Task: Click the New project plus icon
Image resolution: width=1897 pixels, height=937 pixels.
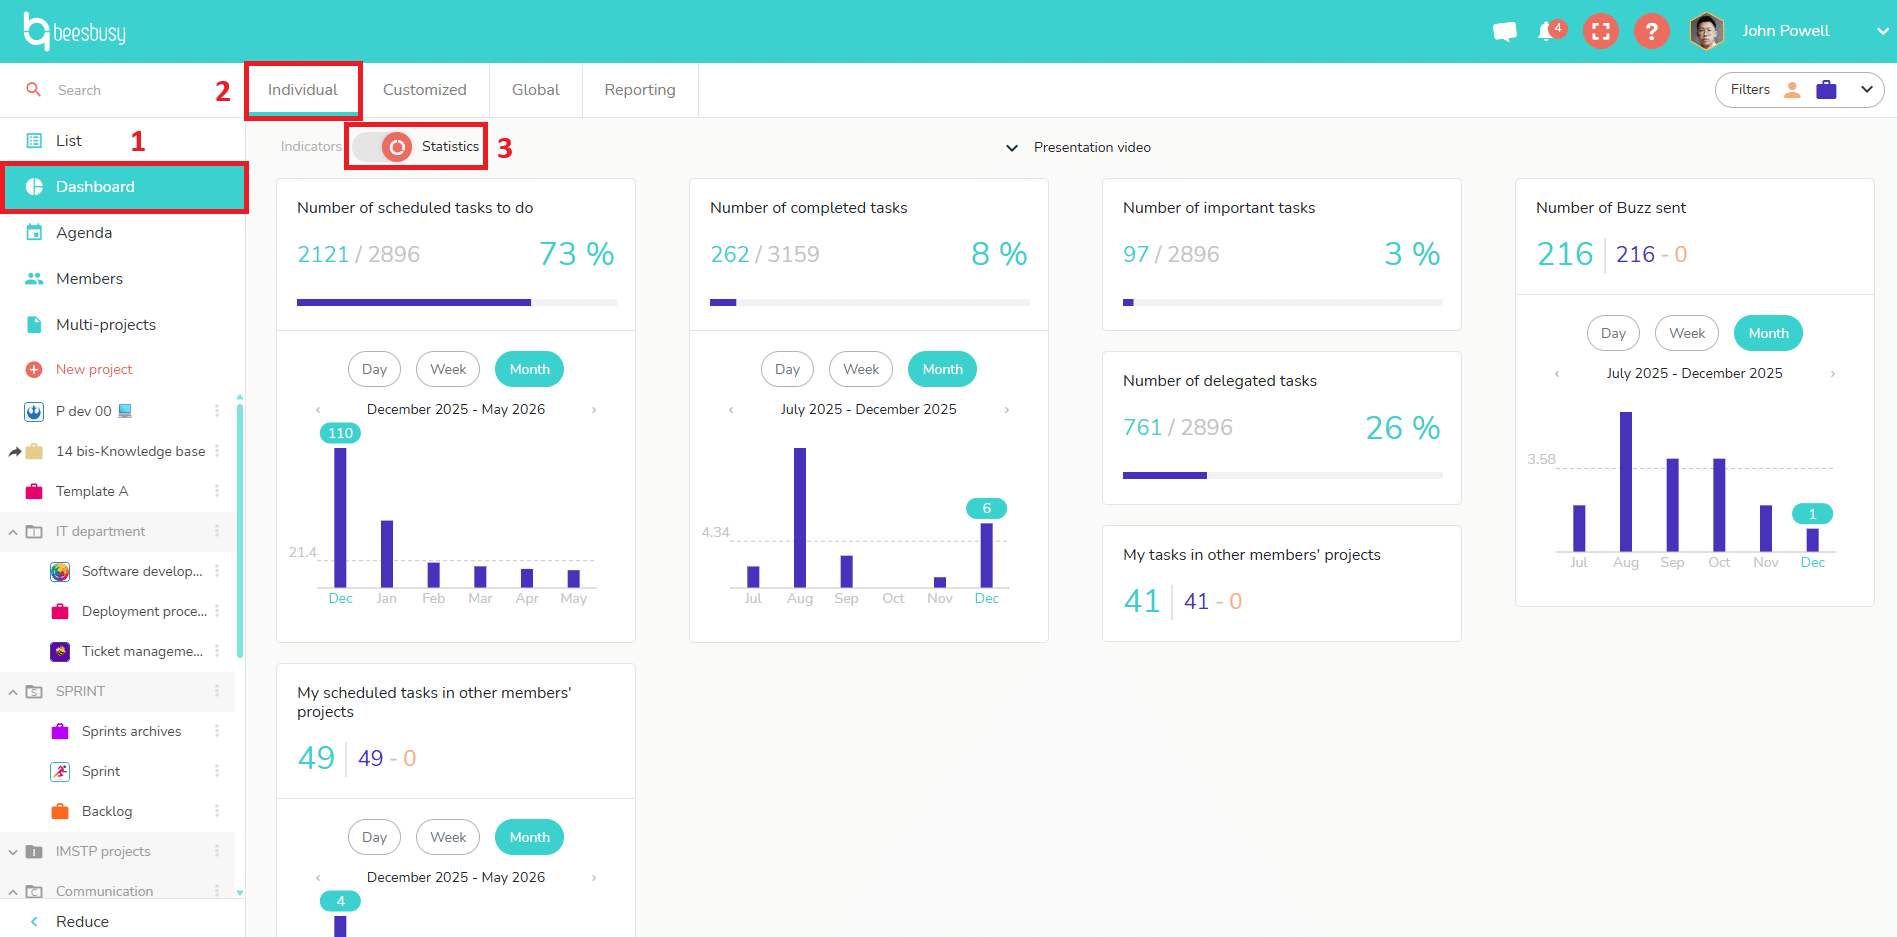Action: (33, 368)
